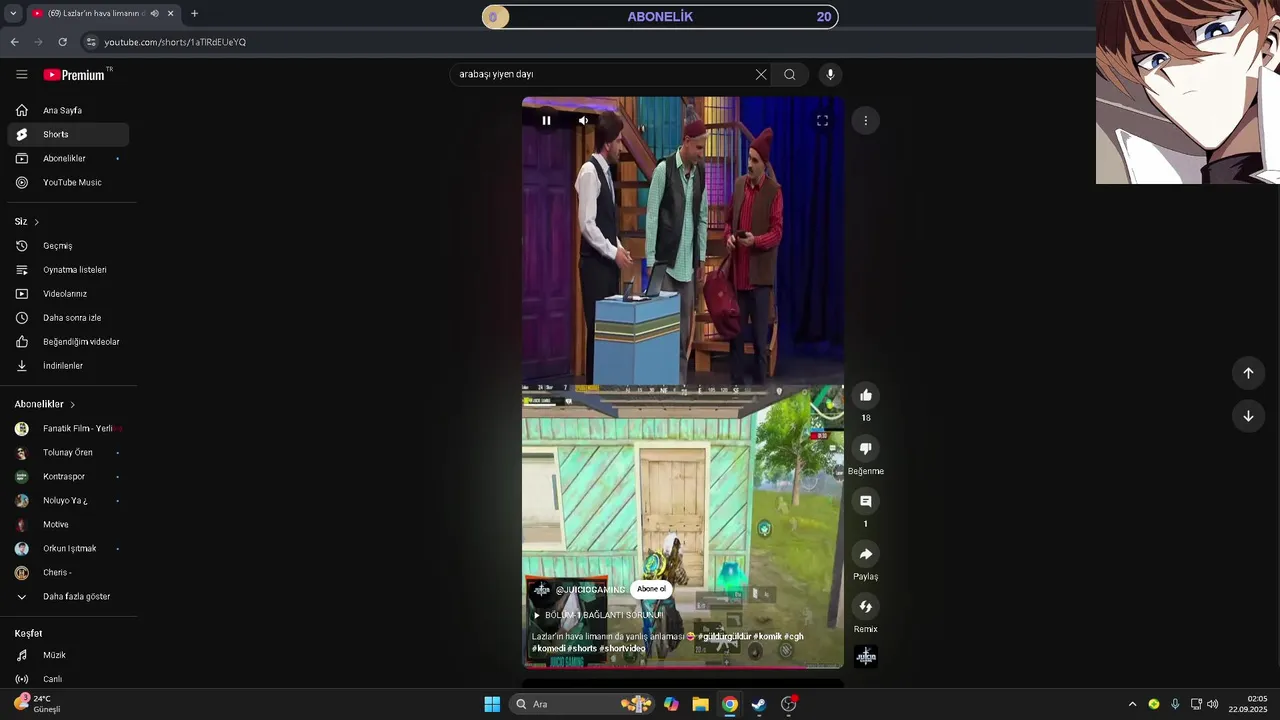Open site information icon in address bar
Screen dimensions: 1280x720
tap(91, 42)
